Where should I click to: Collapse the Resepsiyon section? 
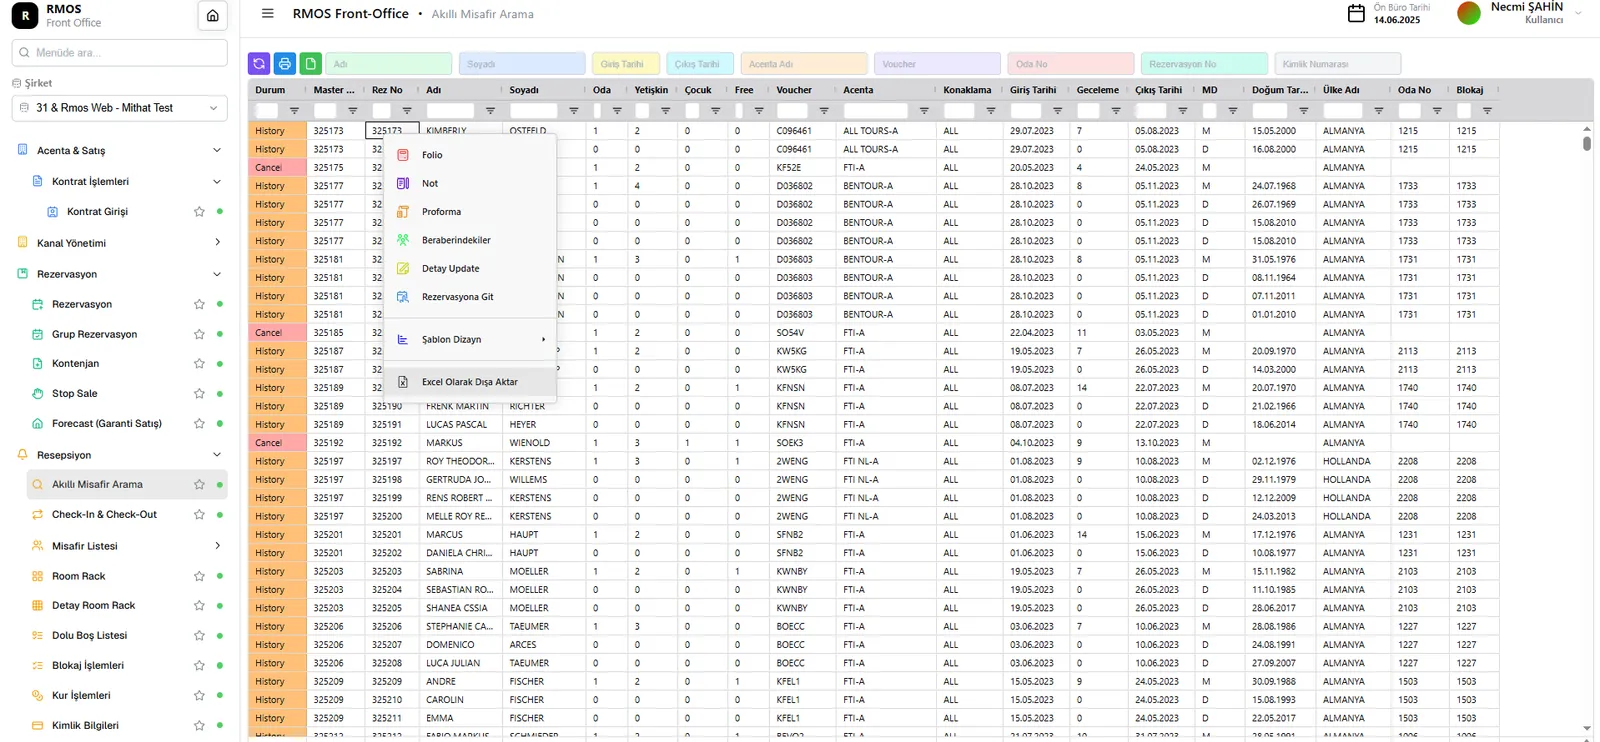tap(217, 455)
